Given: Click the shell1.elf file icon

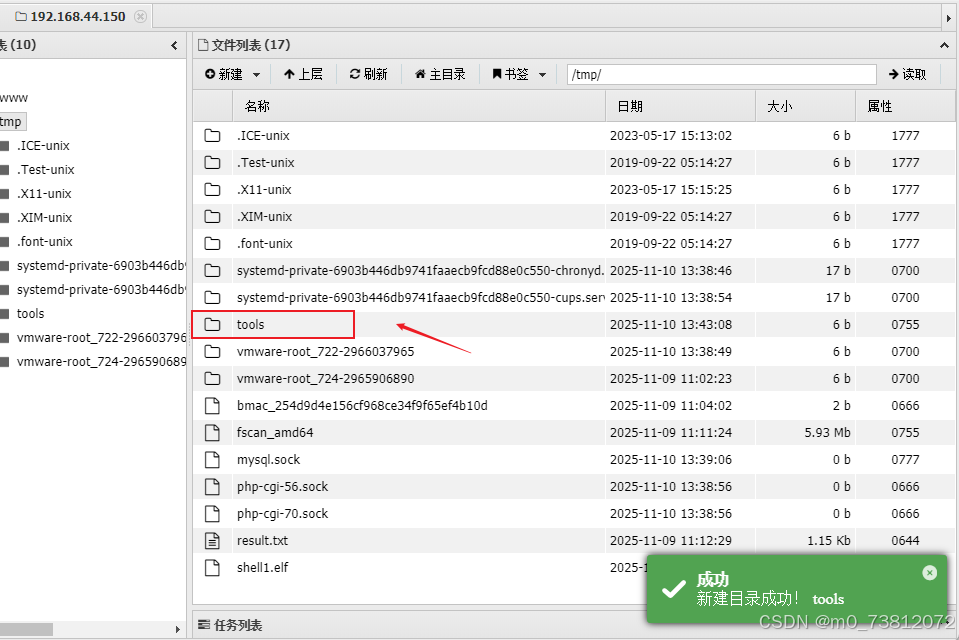Looking at the screenshot, I should 212,567.
